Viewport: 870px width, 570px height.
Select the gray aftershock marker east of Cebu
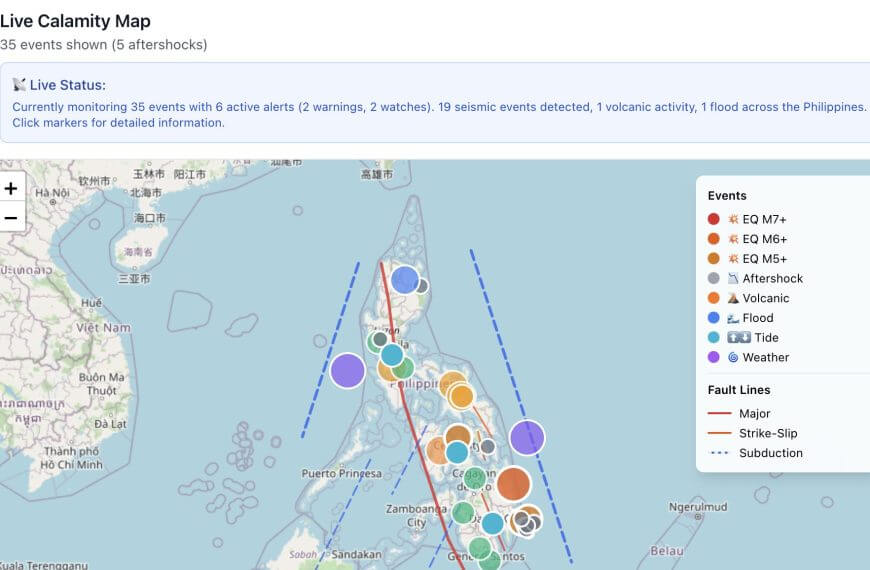click(488, 446)
